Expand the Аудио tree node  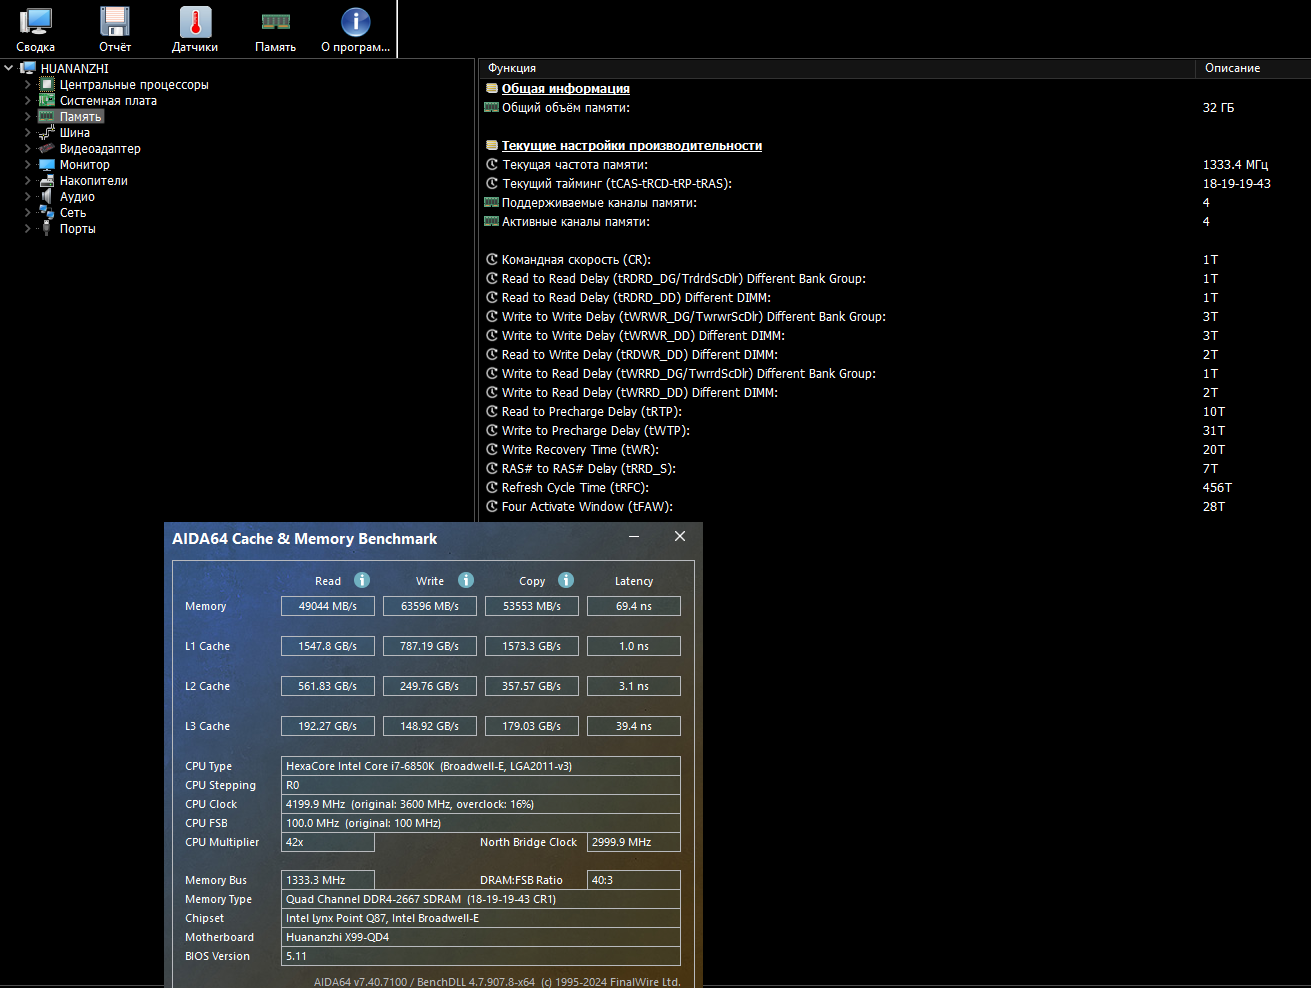[x=28, y=197]
